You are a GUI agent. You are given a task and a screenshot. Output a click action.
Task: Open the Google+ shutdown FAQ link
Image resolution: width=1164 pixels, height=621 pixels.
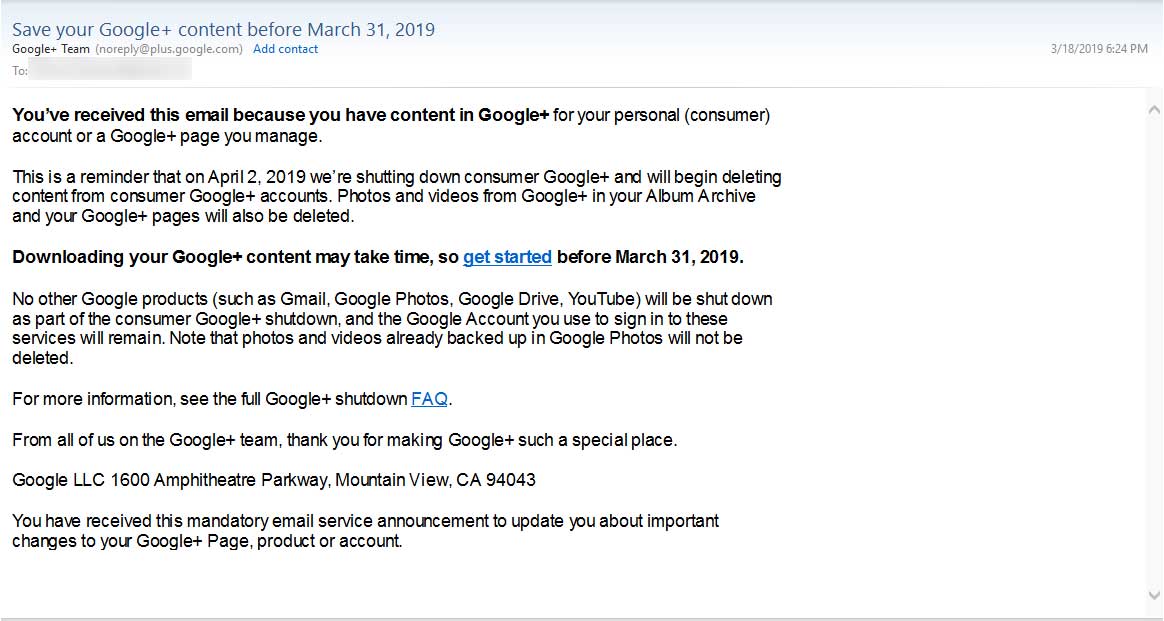429,398
